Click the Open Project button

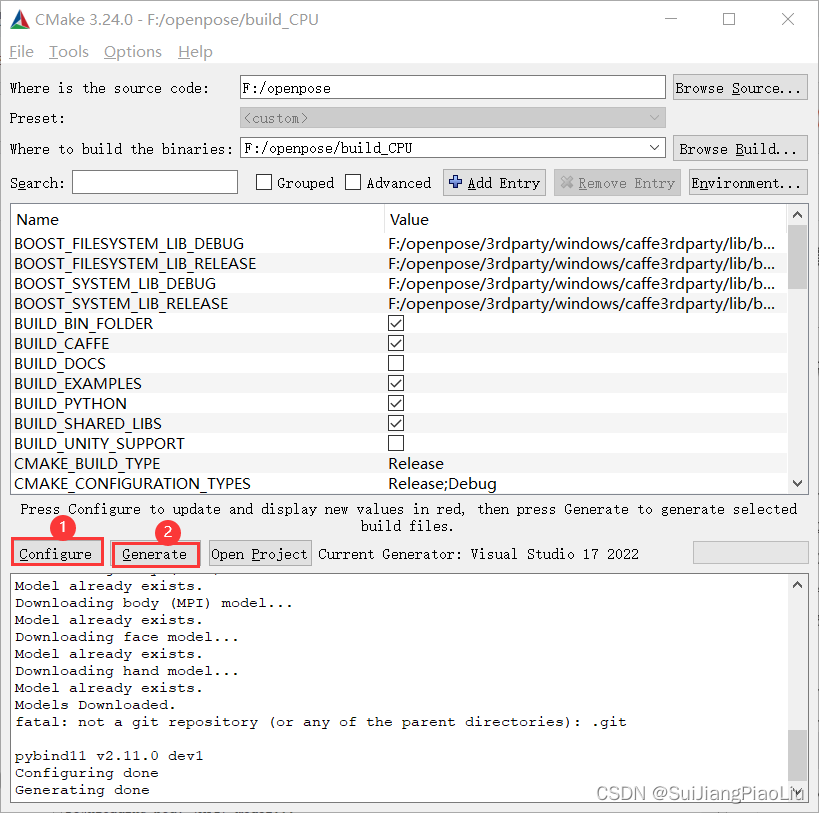coord(260,553)
